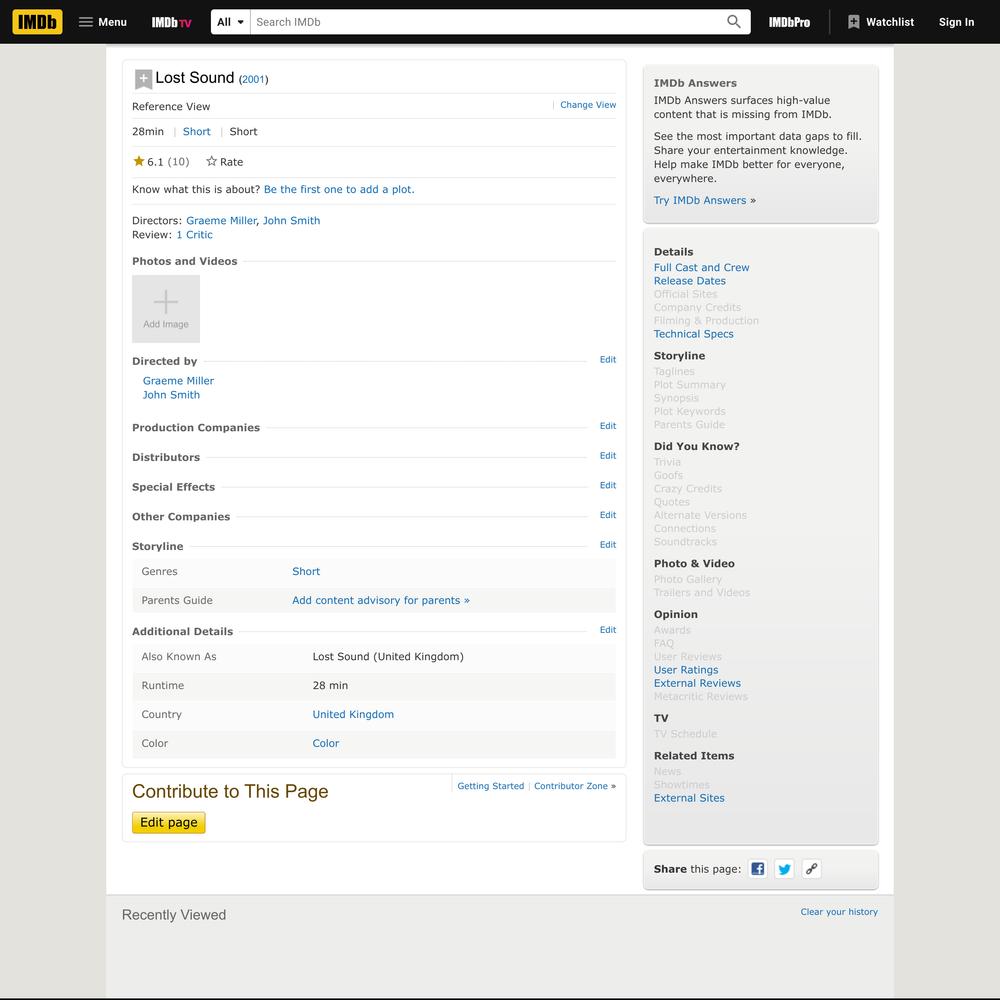Open the hamburger Menu
Image resolution: width=1000 pixels, height=1000 pixels.
[x=103, y=22]
